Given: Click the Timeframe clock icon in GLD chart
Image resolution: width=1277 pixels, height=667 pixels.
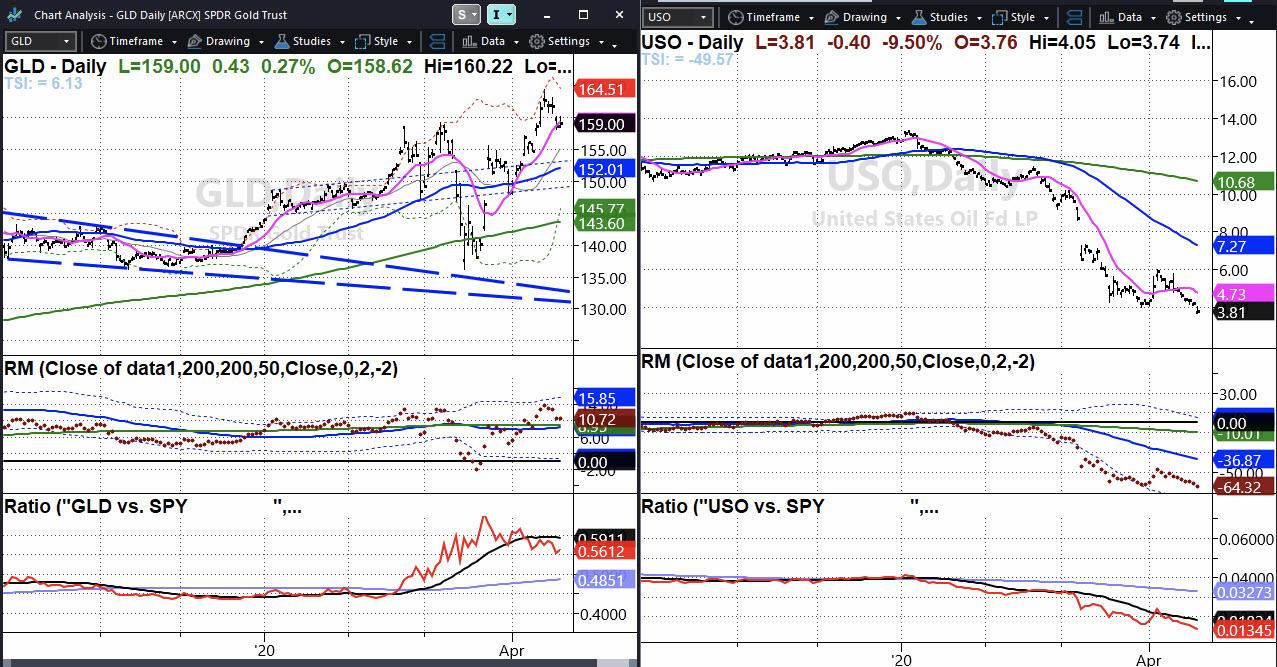Looking at the screenshot, I should (x=98, y=41).
